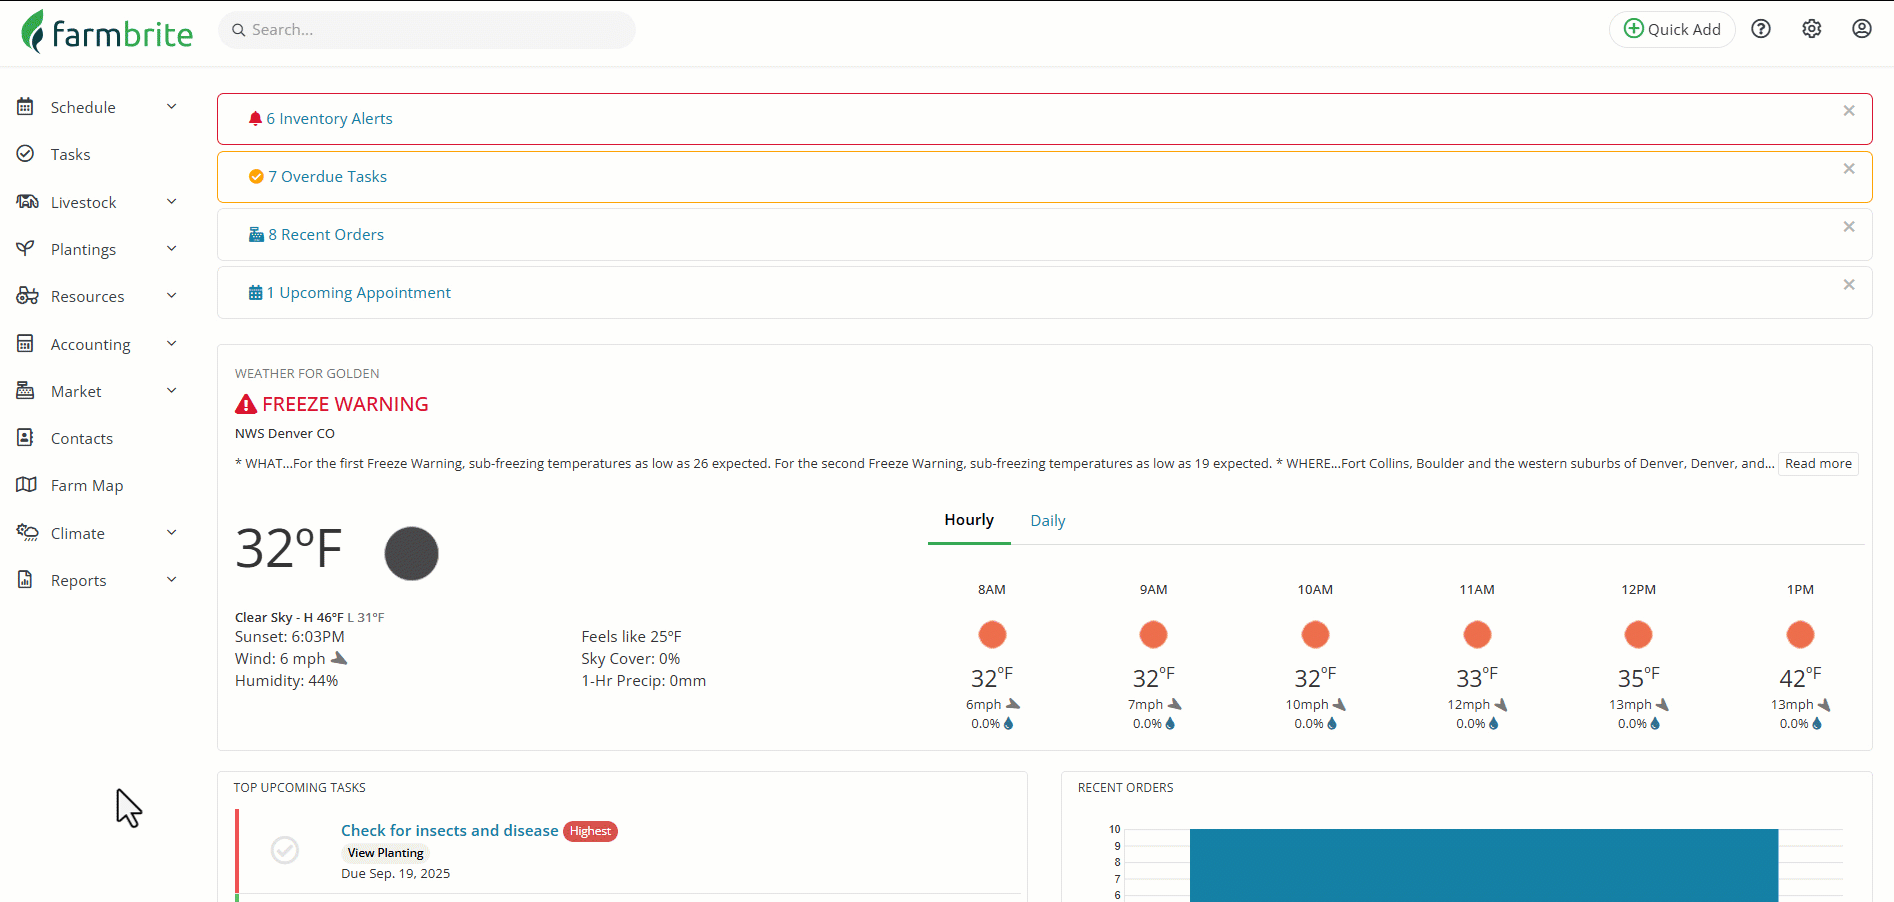The height and width of the screenshot is (902, 1894).
Task: Open the Quick Add button
Action: 1672,29
